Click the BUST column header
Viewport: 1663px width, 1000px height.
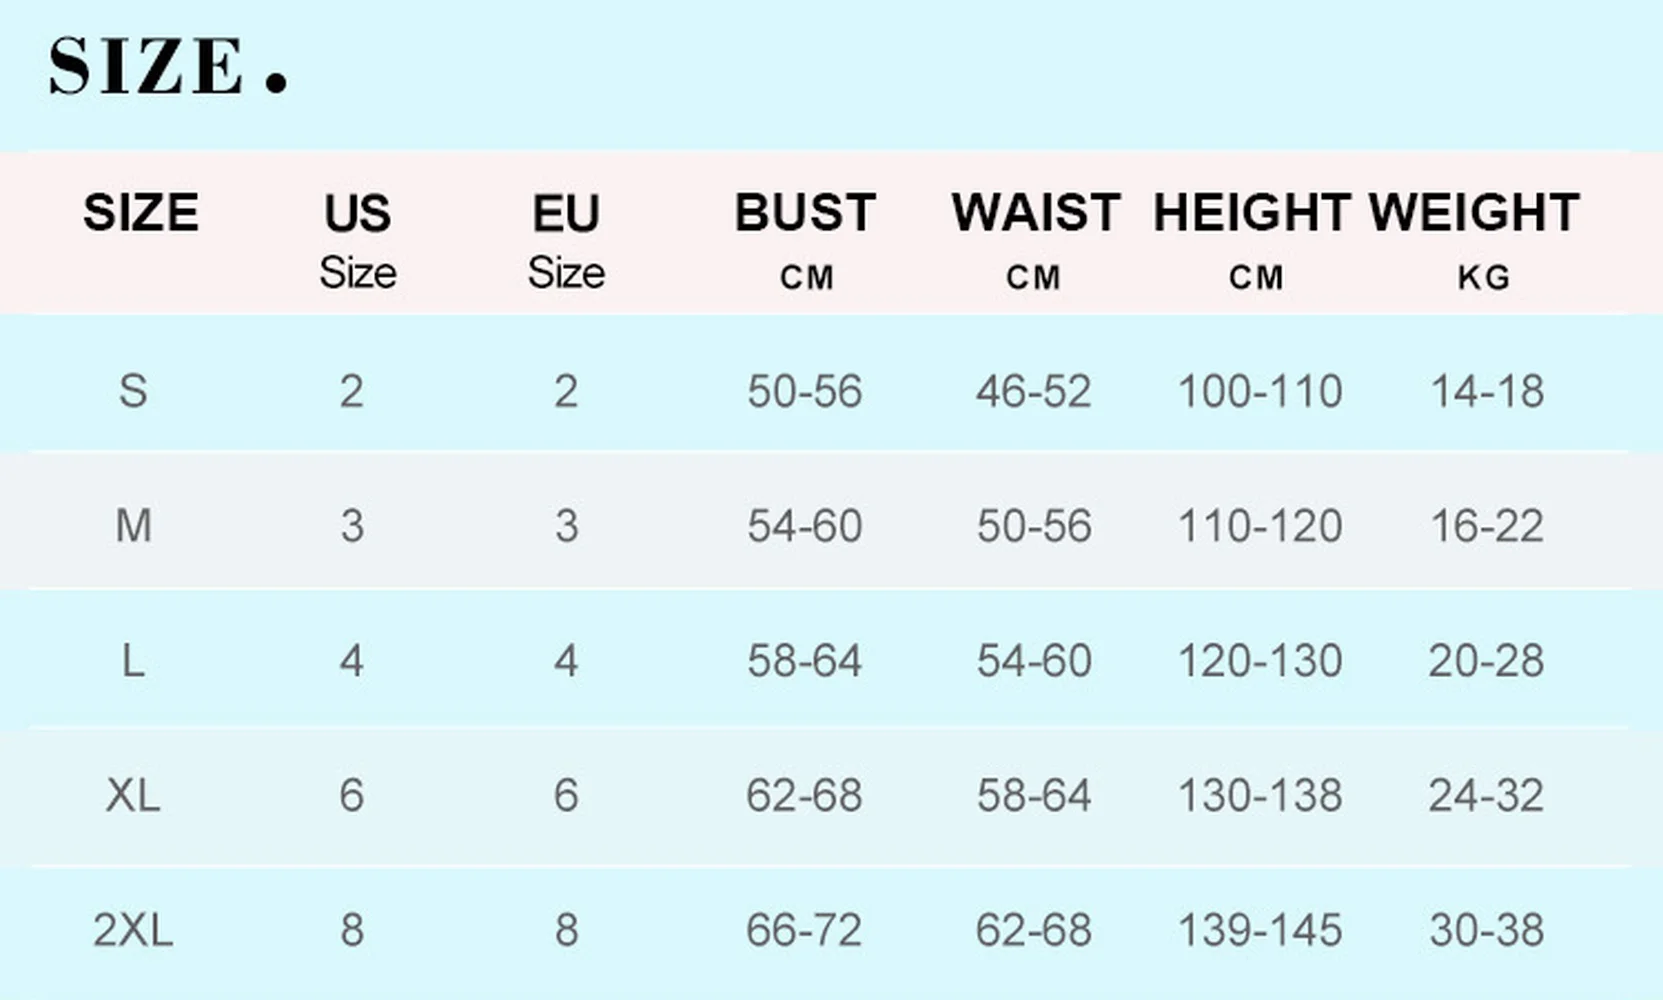click(x=805, y=213)
